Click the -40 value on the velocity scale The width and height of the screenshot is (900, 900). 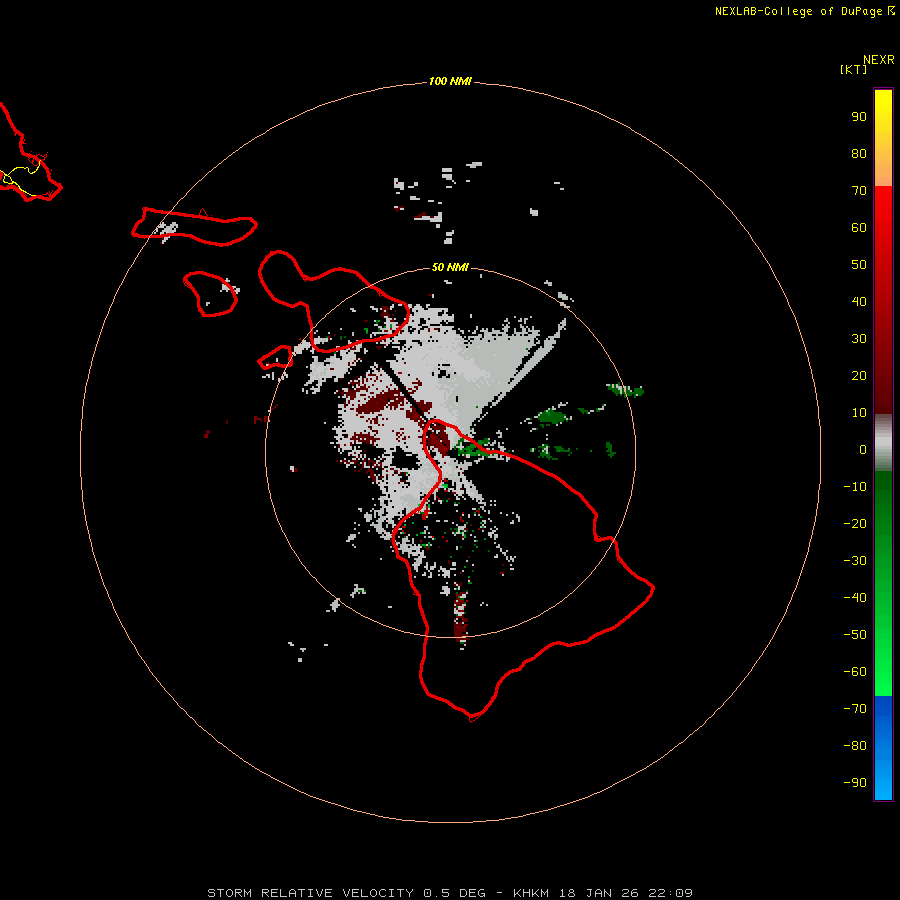coord(855,598)
